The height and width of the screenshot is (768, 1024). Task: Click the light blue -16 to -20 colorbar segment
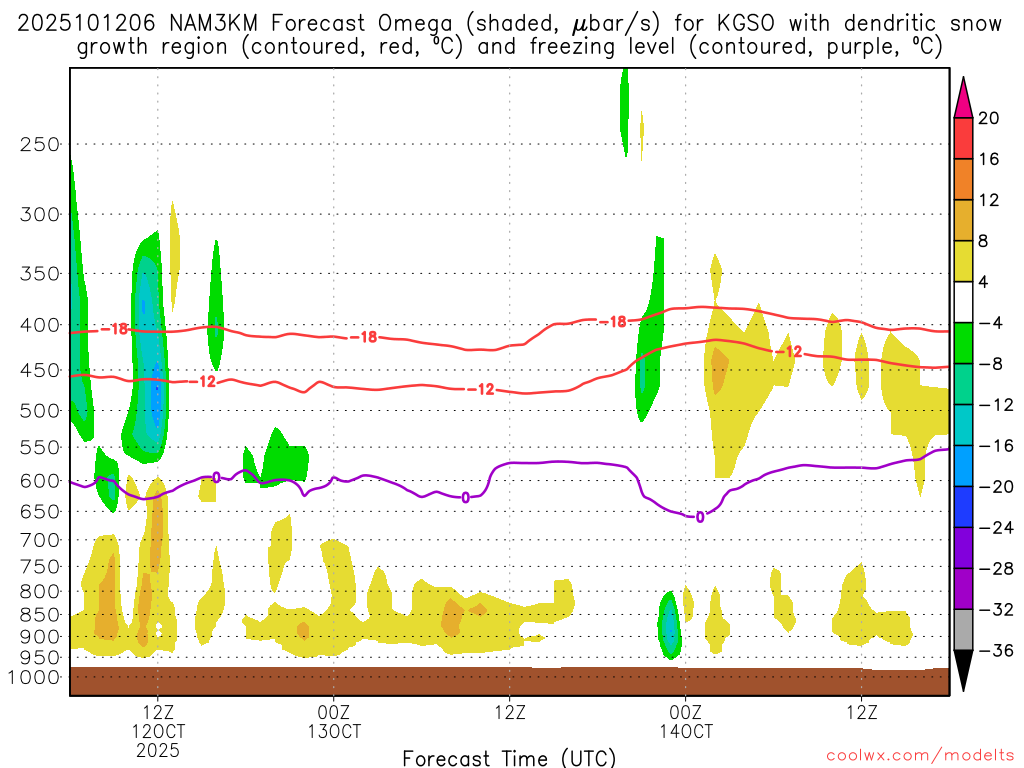[x=963, y=466]
